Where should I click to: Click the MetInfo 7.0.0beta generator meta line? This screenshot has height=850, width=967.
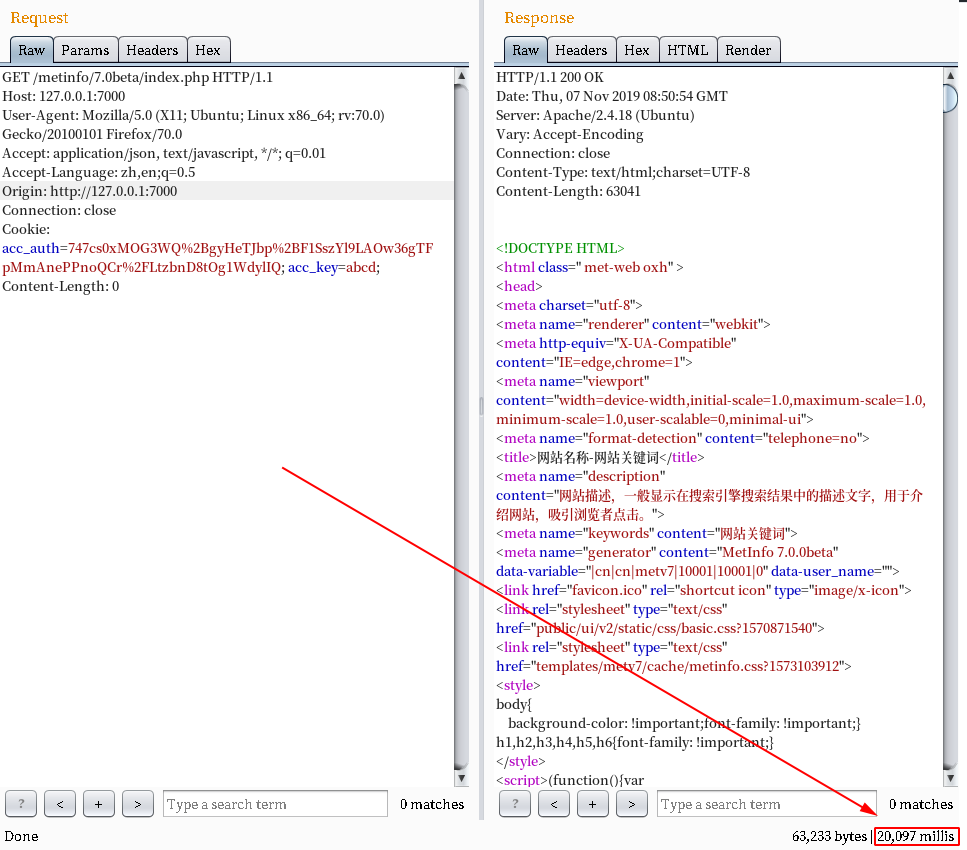[x=667, y=552]
